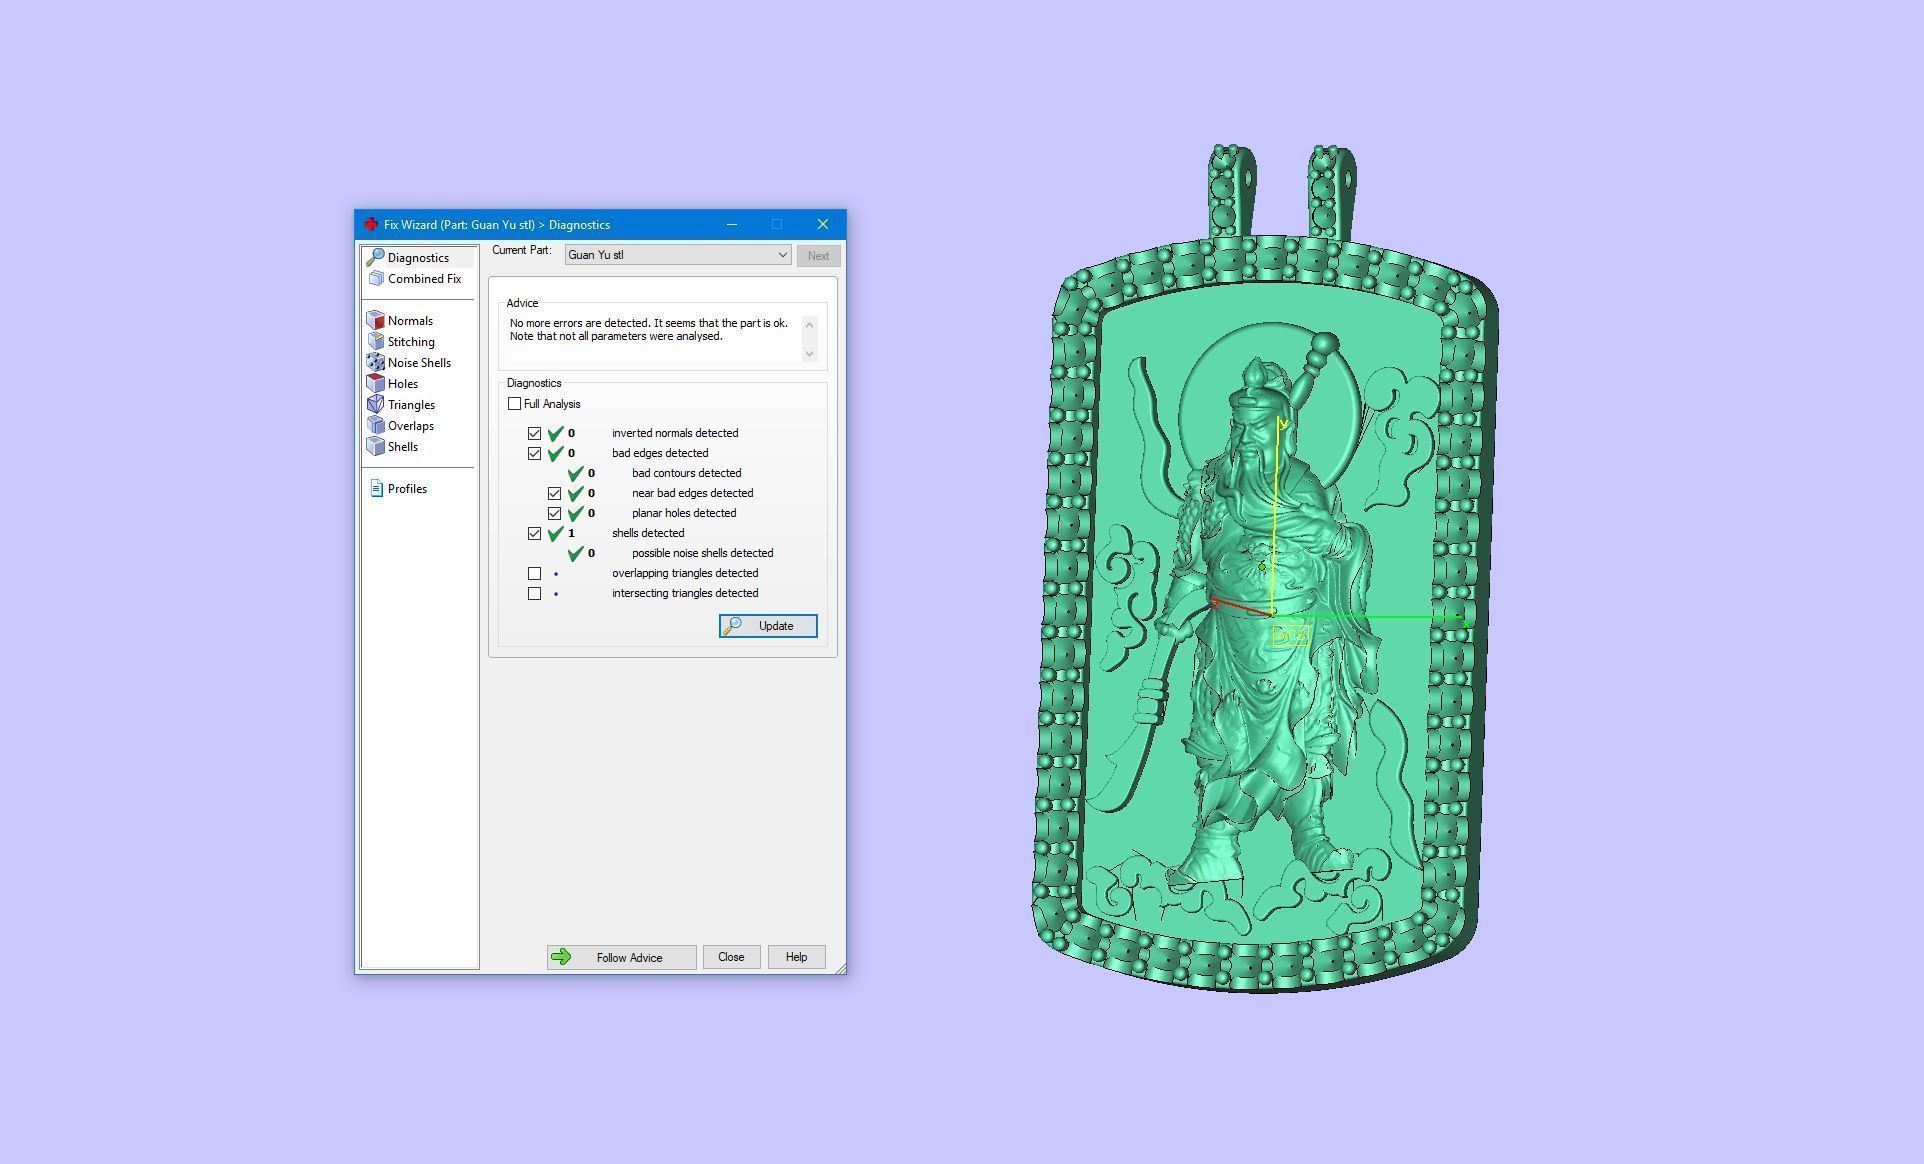Click 'bad contours detected' text

point(686,473)
